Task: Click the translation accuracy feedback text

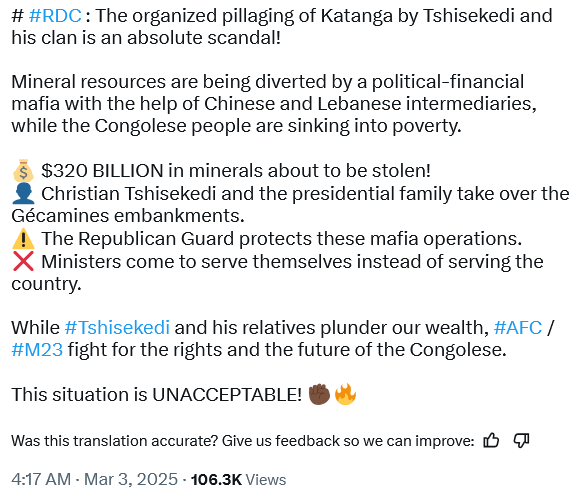Action: 243,441
